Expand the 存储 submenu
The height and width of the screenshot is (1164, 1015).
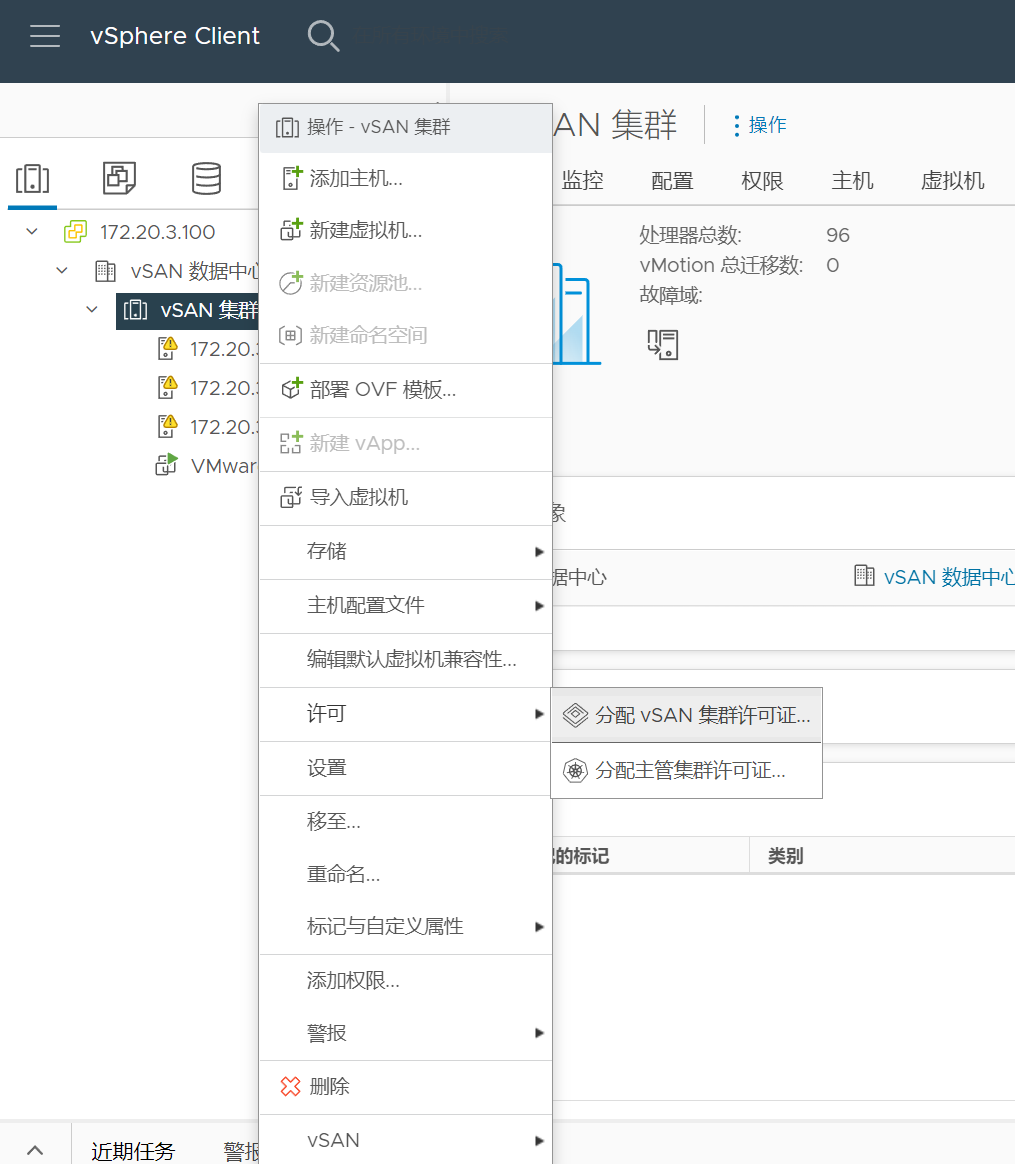point(405,552)
